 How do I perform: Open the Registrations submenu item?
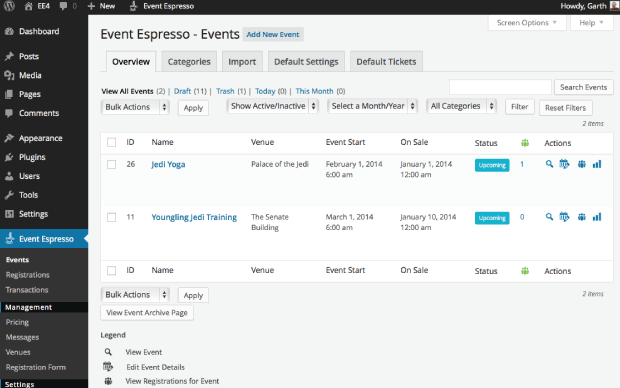coord(28,275)
